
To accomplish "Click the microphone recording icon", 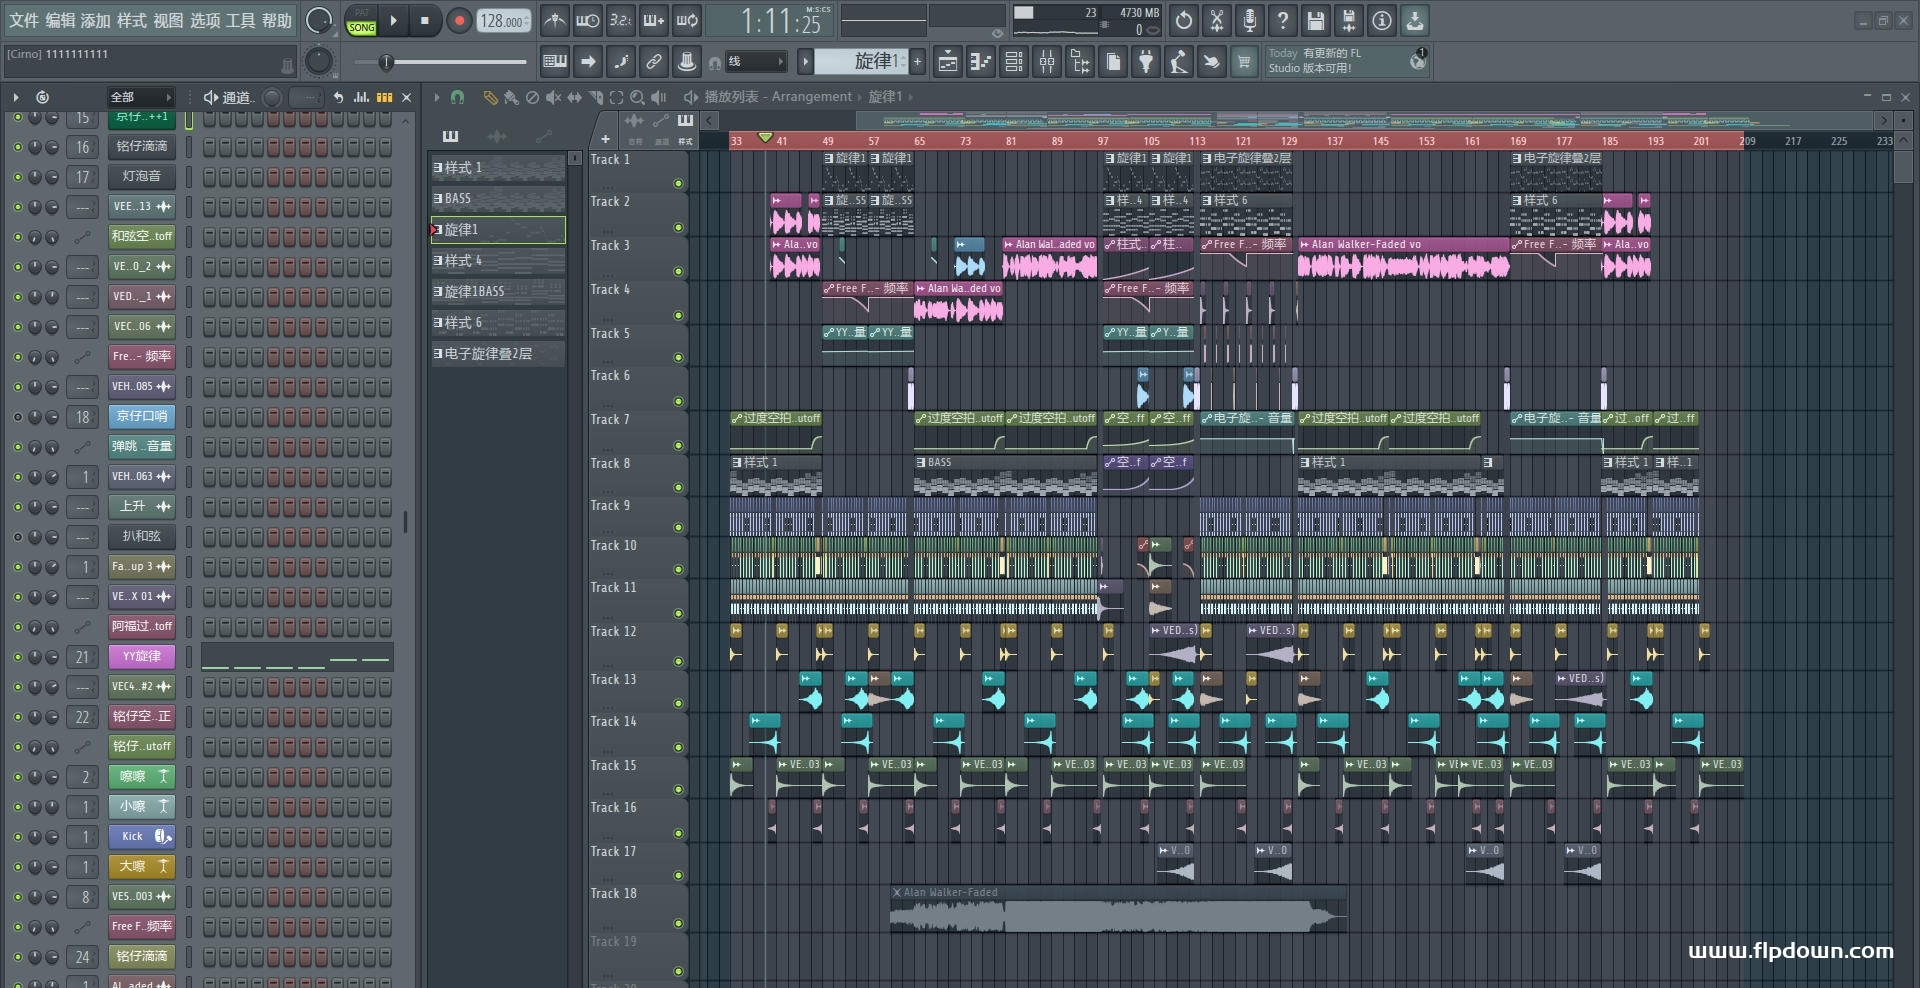I will pos(1249,20).
